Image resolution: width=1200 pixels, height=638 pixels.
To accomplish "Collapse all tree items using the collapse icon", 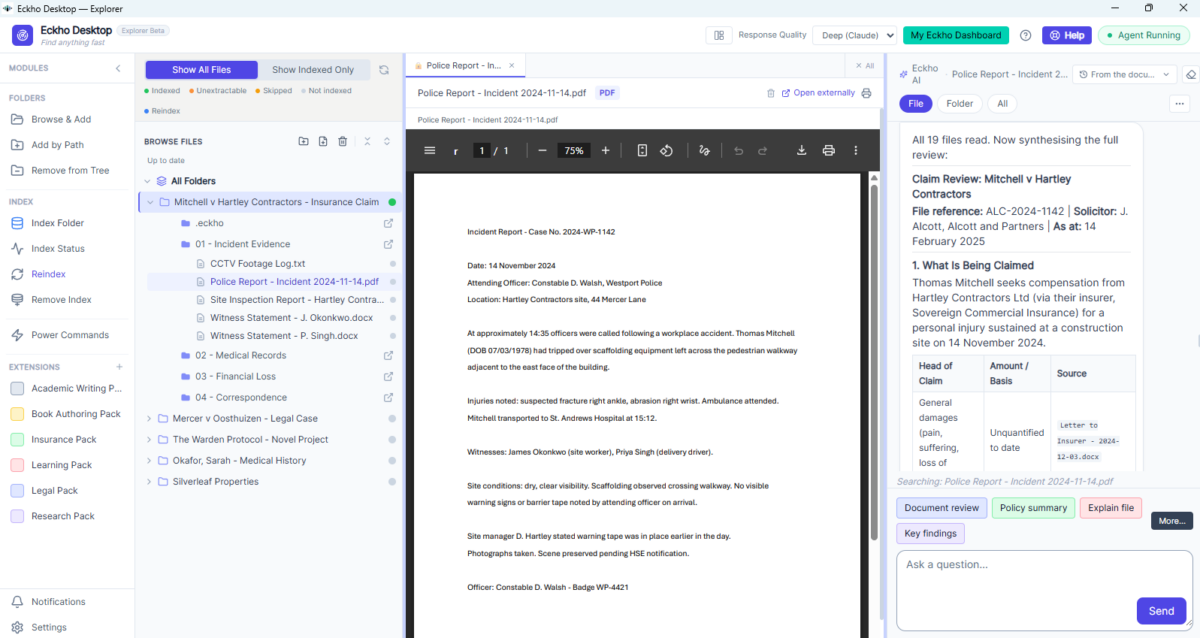I will click(x=367, y=141).
